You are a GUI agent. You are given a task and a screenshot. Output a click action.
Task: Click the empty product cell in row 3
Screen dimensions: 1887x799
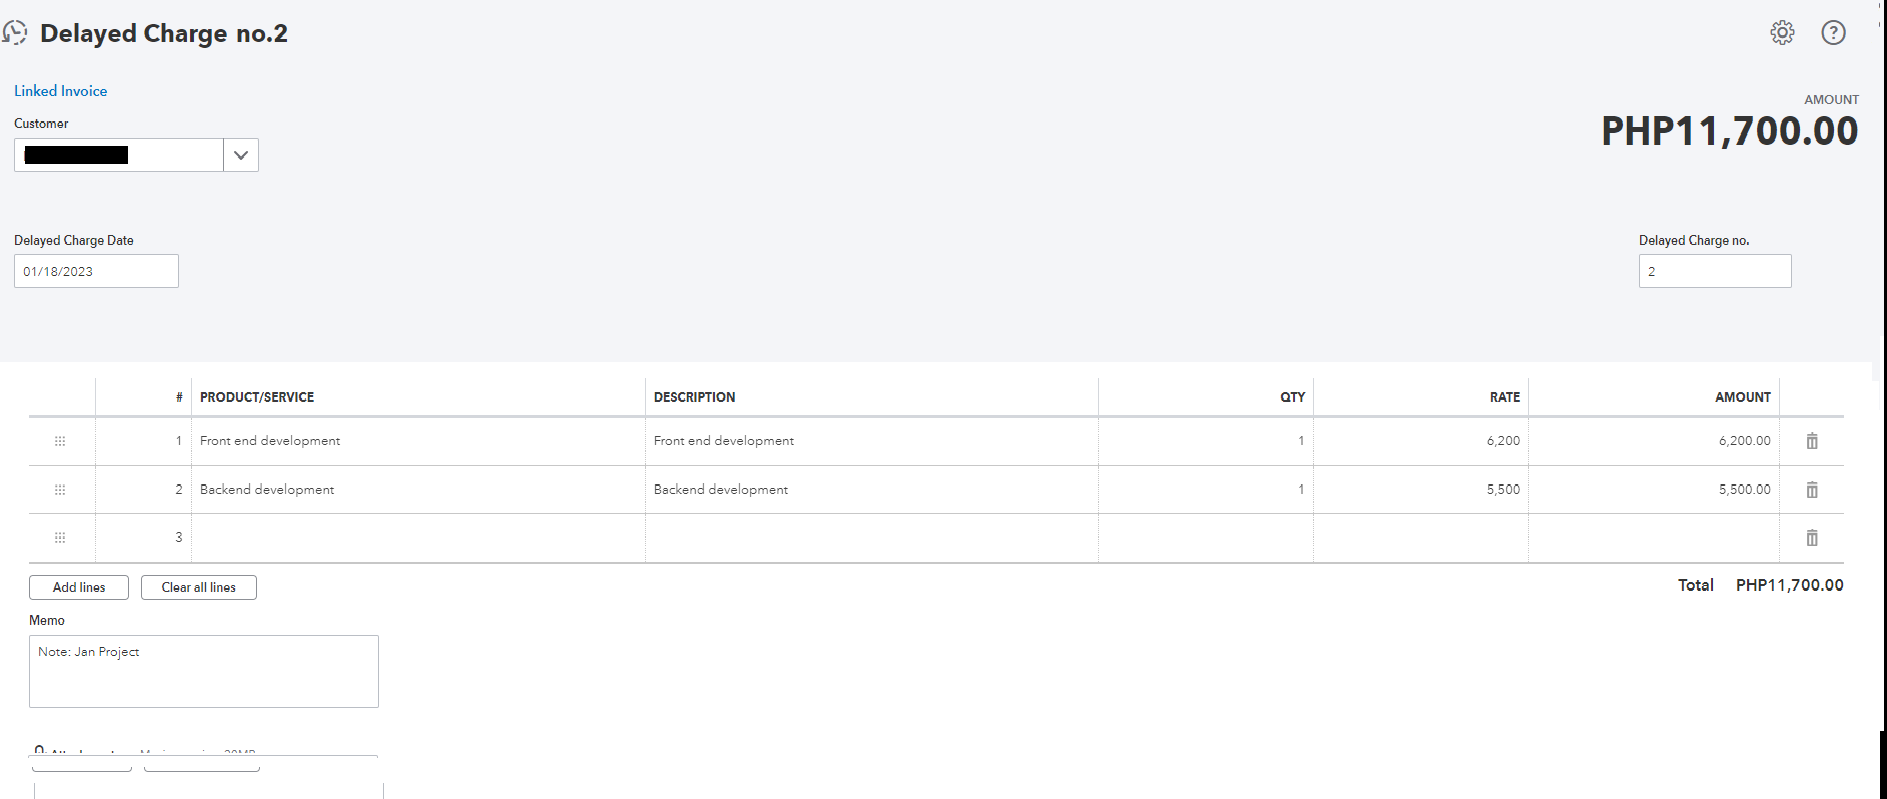[x=417, y=538]
